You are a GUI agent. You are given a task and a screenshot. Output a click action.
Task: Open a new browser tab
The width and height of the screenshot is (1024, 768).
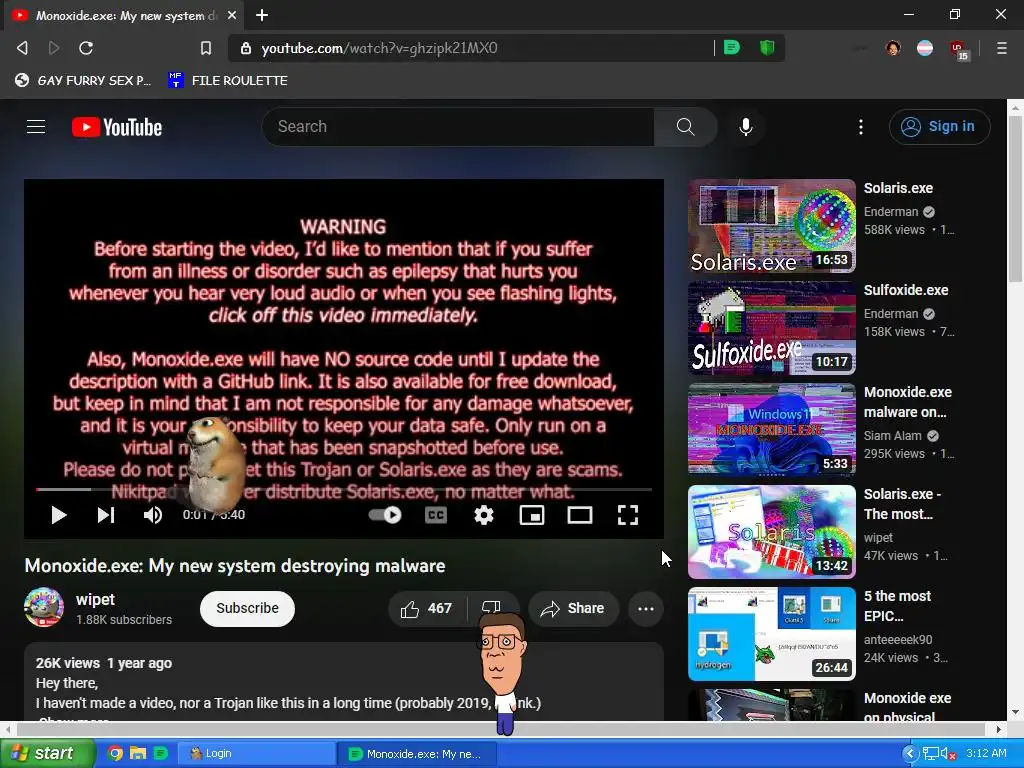coord(262,15)
